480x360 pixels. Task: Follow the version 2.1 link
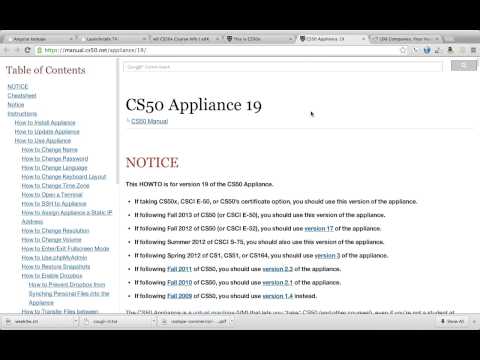tap(278, 283)
